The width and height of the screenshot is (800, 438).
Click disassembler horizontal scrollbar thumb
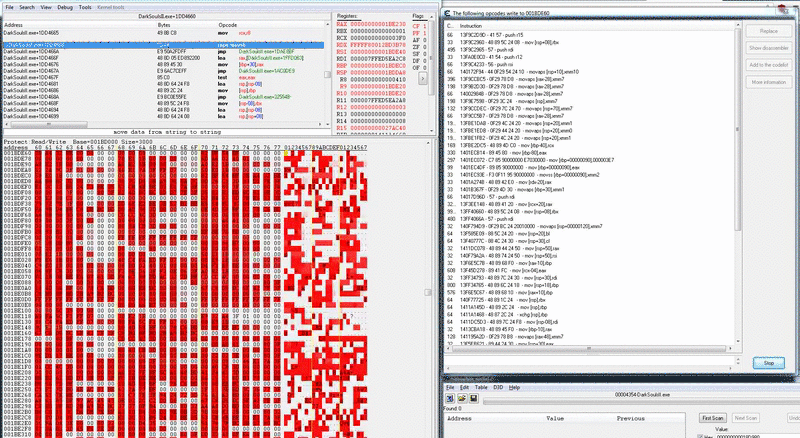[x=49, y=124]
